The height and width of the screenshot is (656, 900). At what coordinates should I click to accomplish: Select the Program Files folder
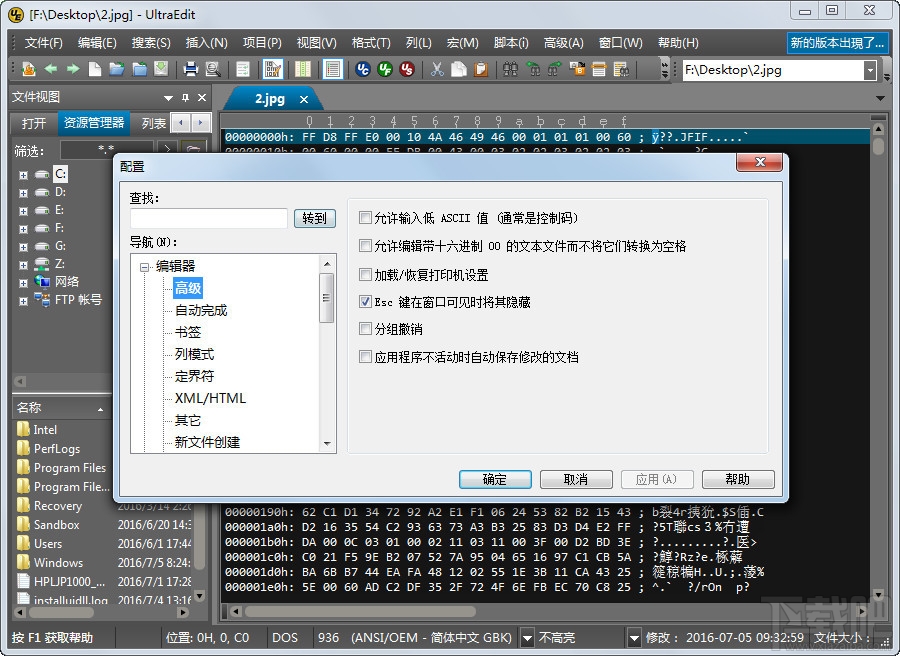[x=61, y=468]
